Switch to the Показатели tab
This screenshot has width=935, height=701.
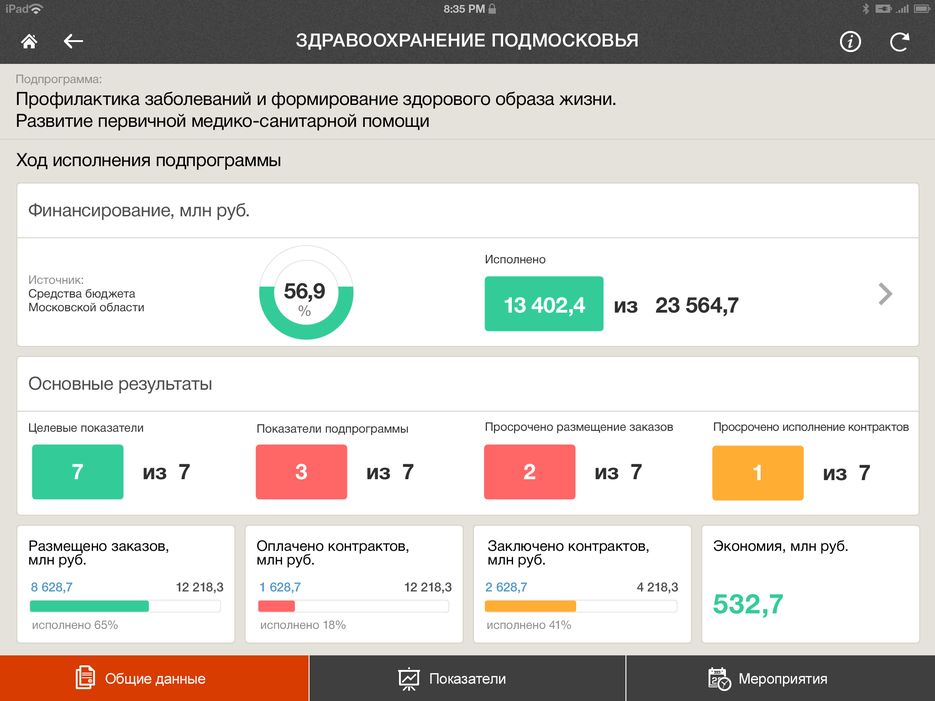467,678
